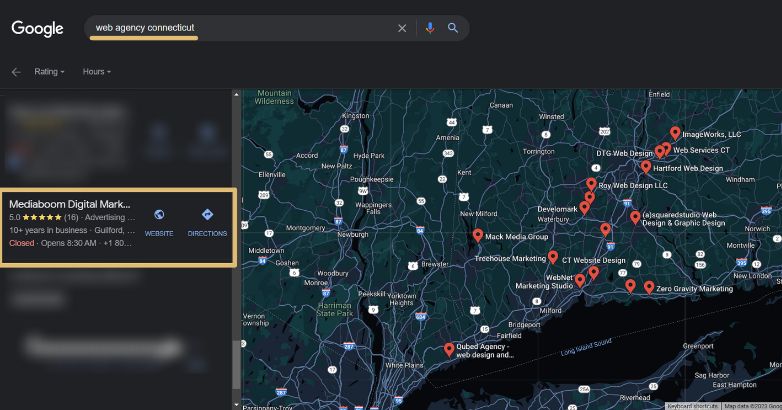Start voice search with microphone icon

[x=430, y=28]
